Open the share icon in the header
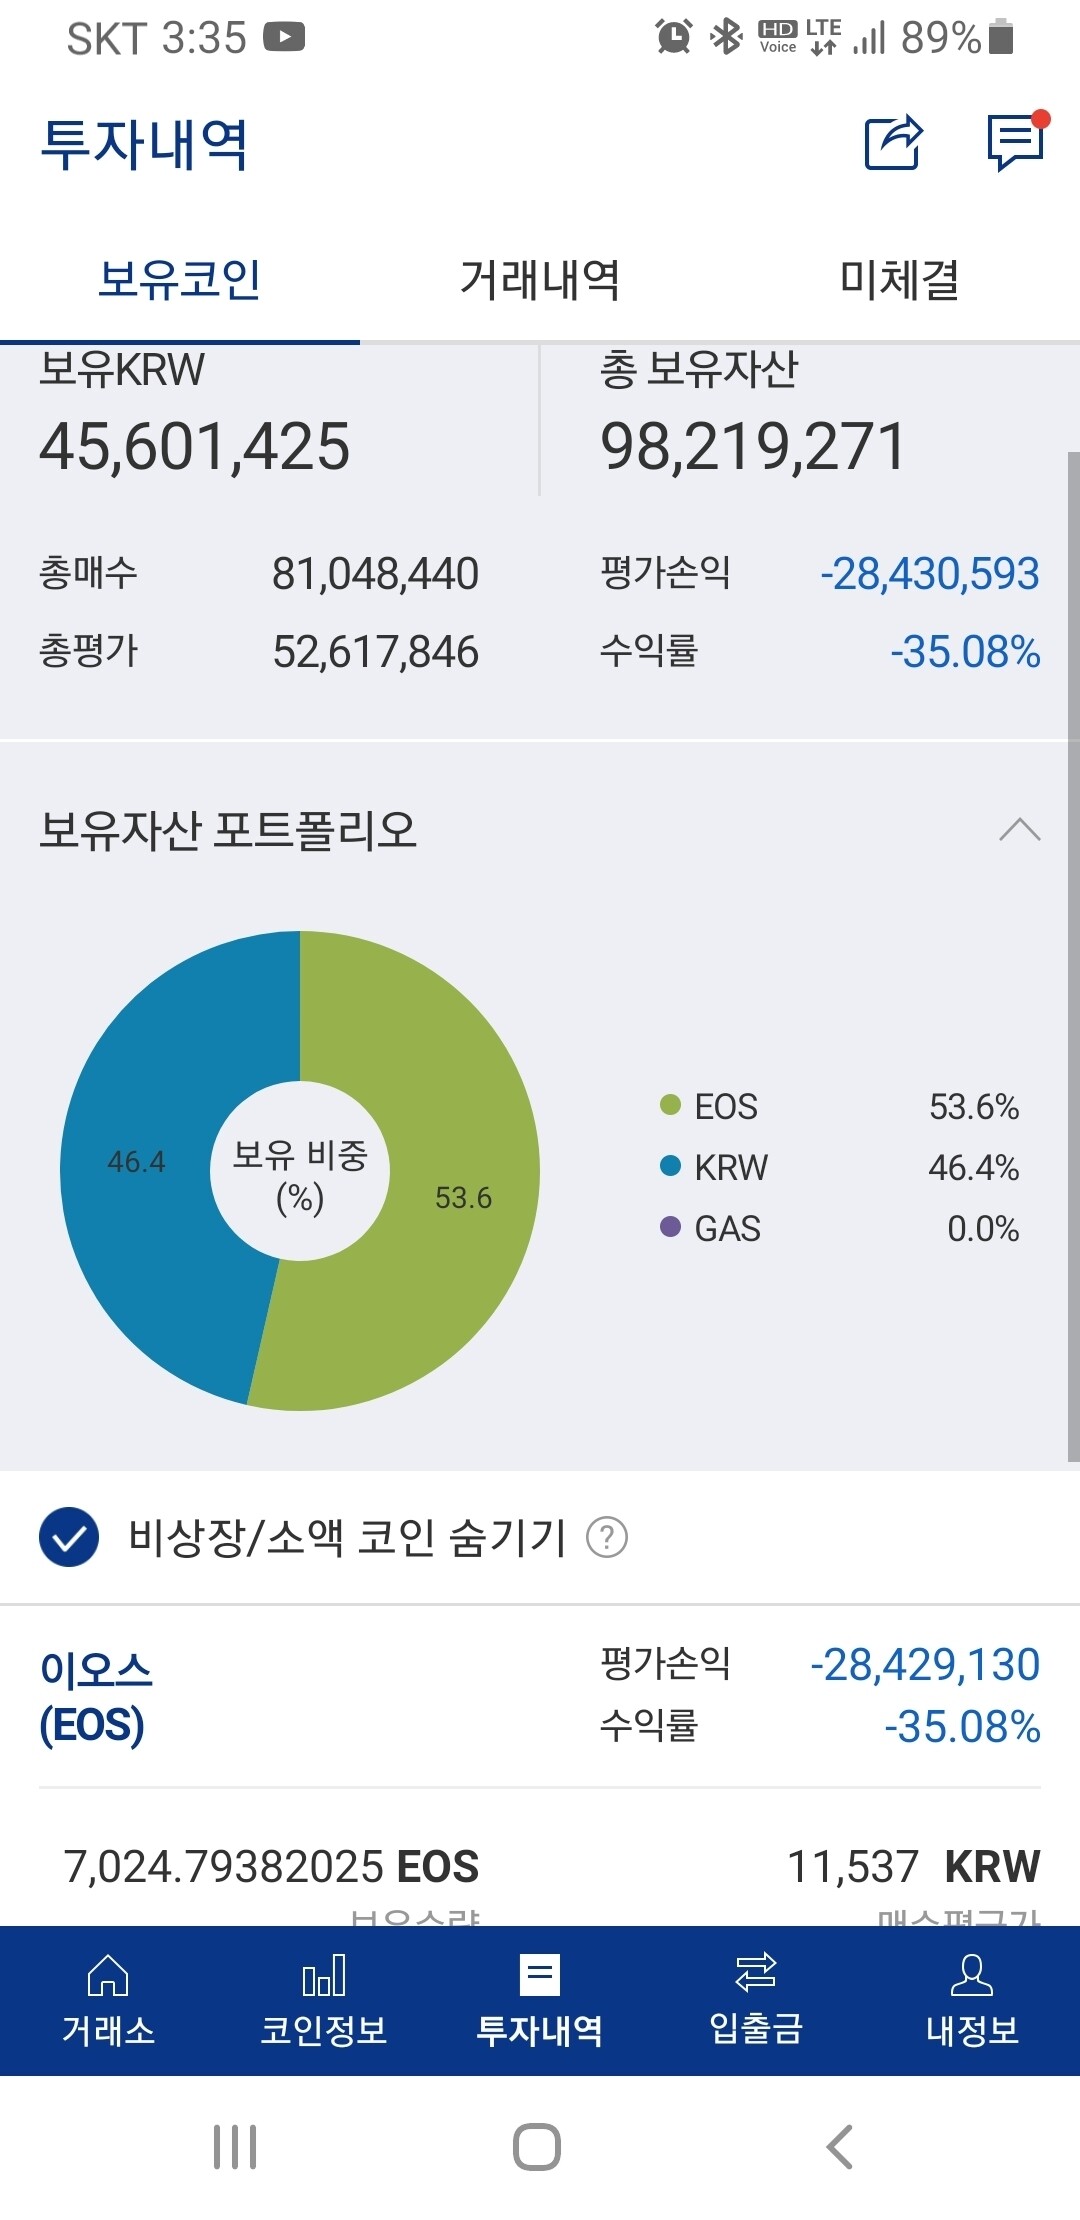The image size is (1080, 2220). pyautogui.click(x=895, y=145)
